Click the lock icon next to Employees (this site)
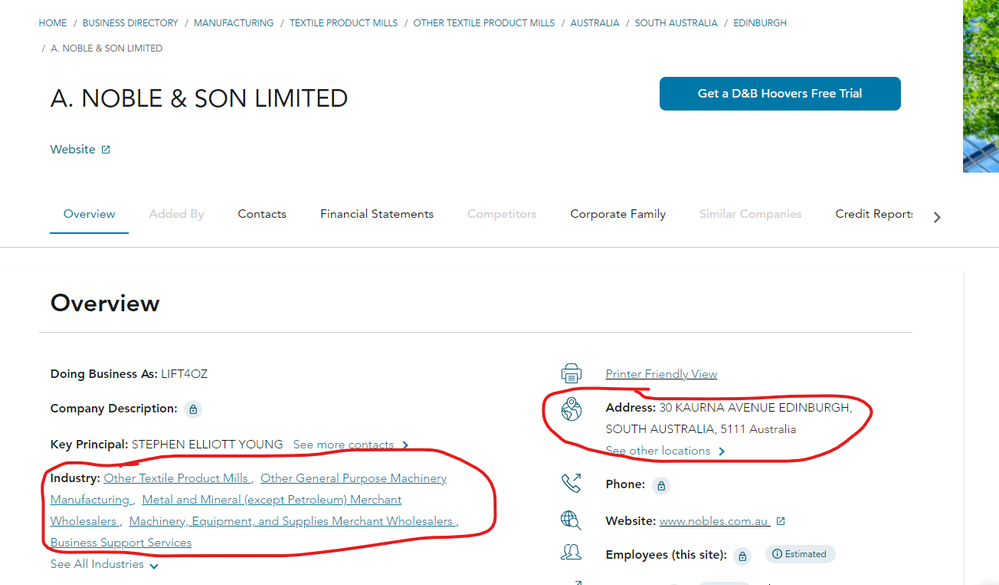Image resolution: width=999 pixels, height=585 pixels. 742,556
